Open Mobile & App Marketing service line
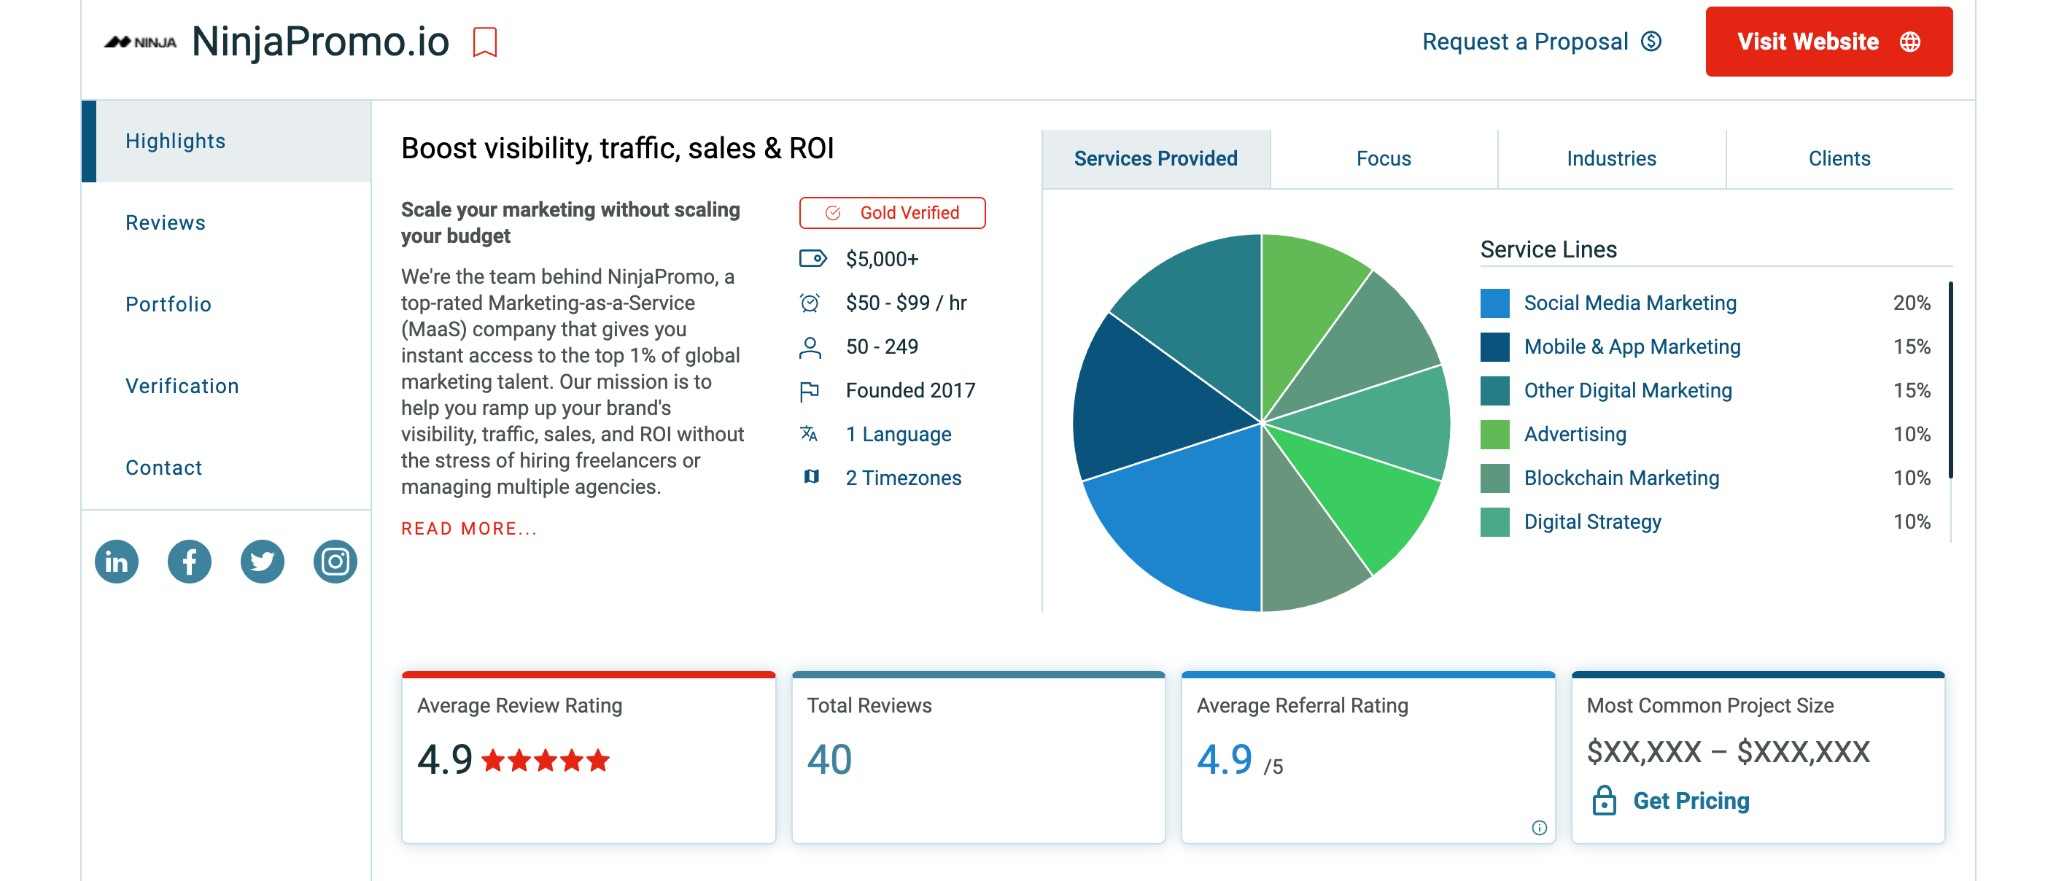The height and width of the screenshot is (881, 2048). pos(1632,347)
